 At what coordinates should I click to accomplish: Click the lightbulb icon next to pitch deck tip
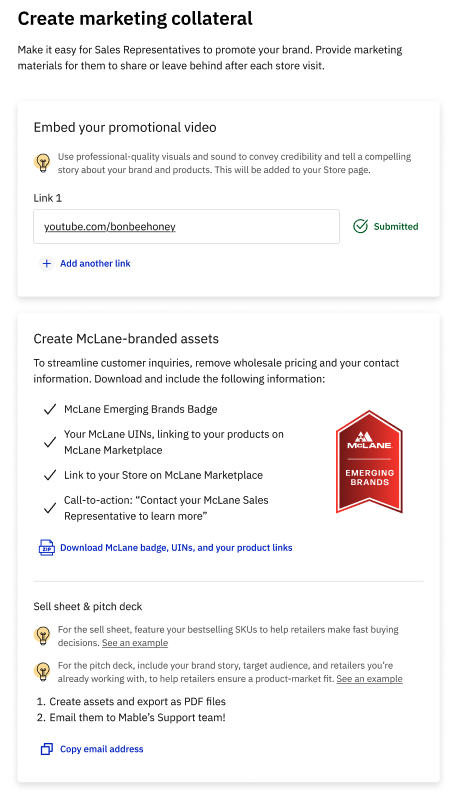pos(42,672)
